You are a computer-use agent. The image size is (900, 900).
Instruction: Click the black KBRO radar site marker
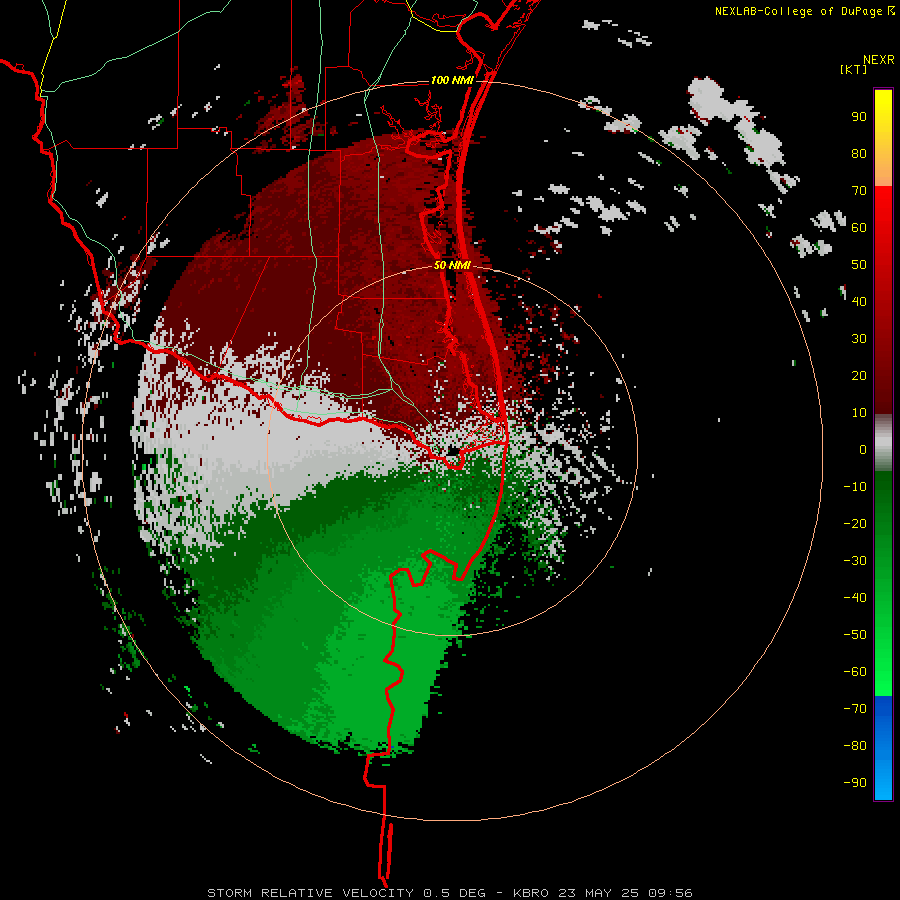(453, 452)
